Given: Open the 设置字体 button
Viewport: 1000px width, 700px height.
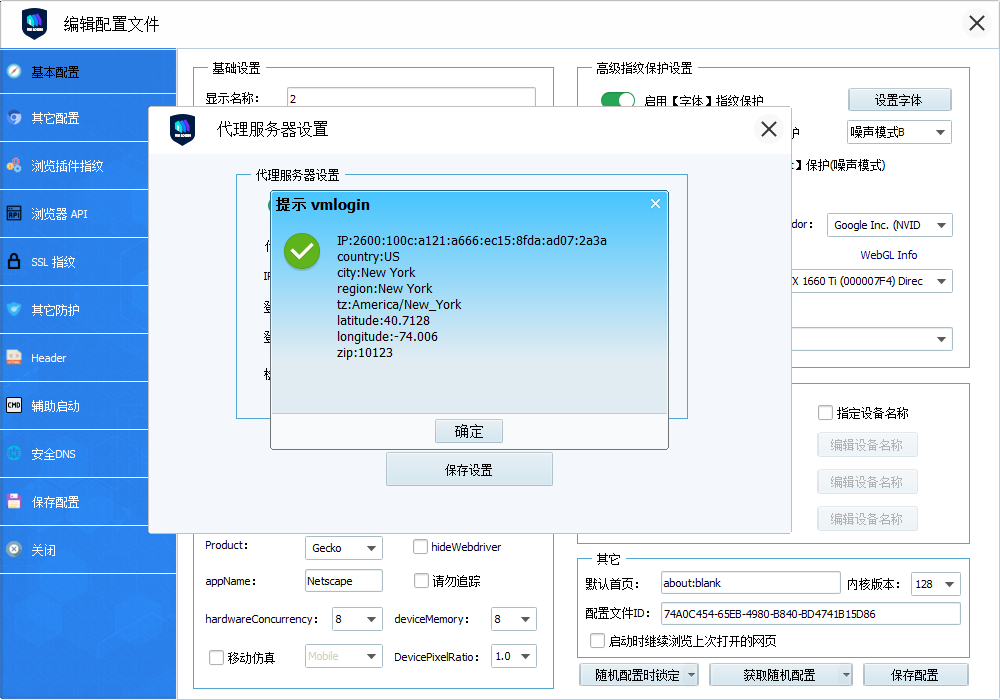Looking at the screenshot, I should [x=899, y=100].
